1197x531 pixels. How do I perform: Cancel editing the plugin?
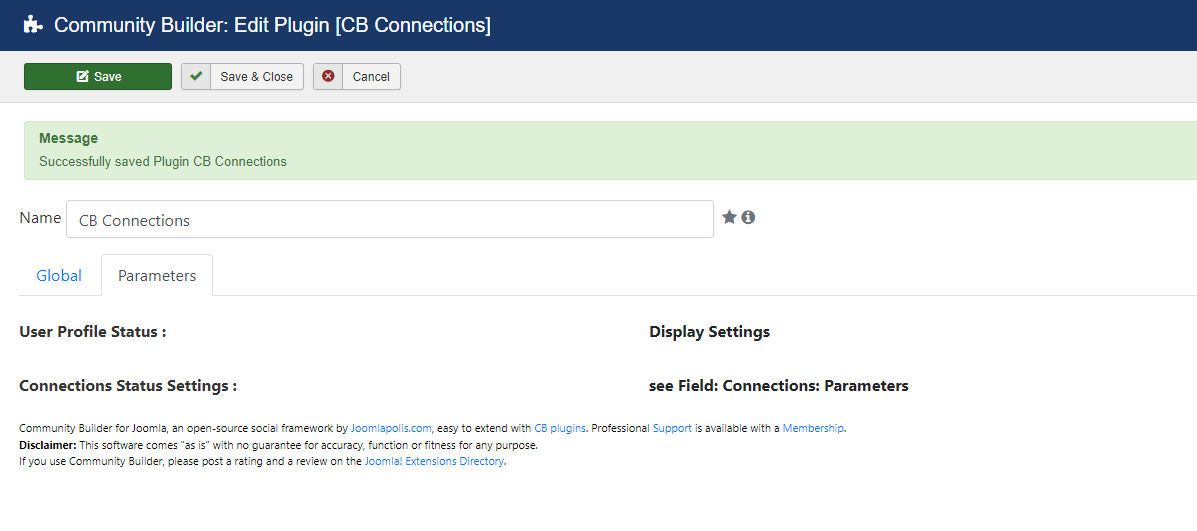357,76
